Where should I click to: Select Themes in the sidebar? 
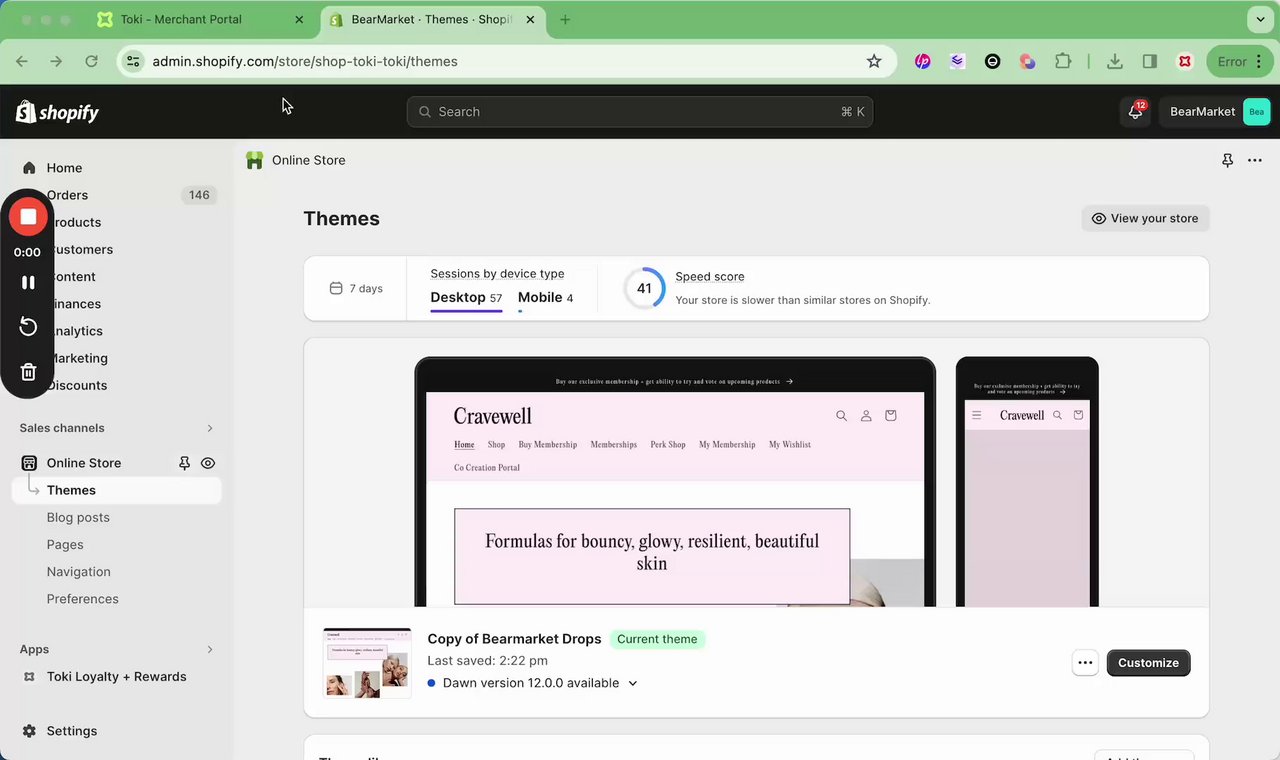[118, 490]
